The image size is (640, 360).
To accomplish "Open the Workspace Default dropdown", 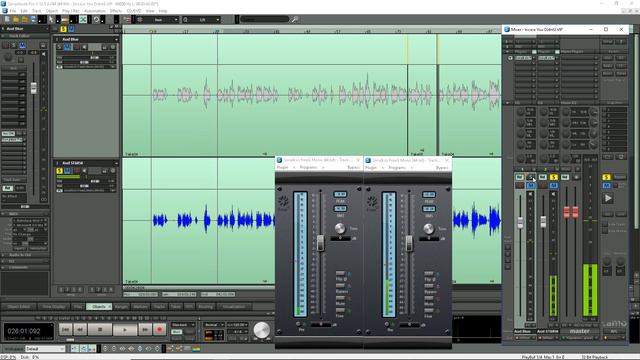I will tap(45, 349).
